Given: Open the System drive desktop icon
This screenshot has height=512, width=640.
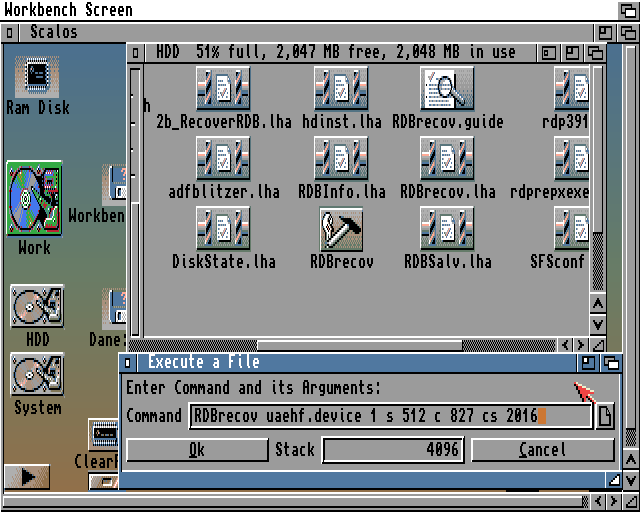Looking at the screenshot, I should pyautogui.click(x=37, y=375).
